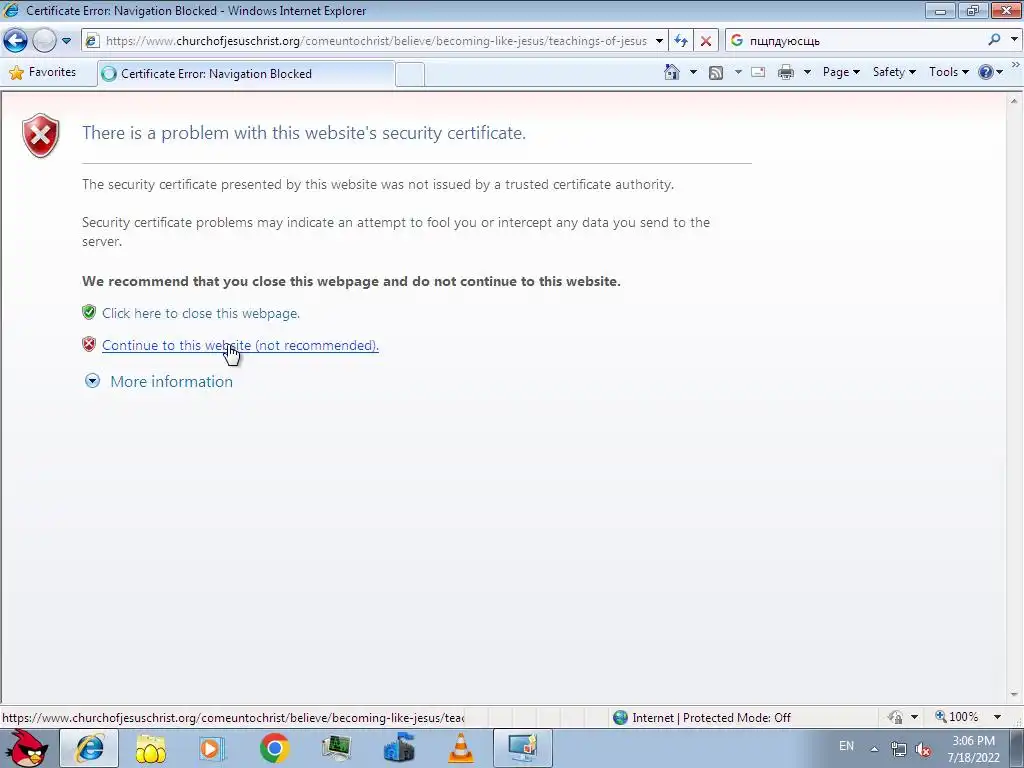1024x768 pixels.
Task: Open VLC media player cone icon
Action: point(461,748)
